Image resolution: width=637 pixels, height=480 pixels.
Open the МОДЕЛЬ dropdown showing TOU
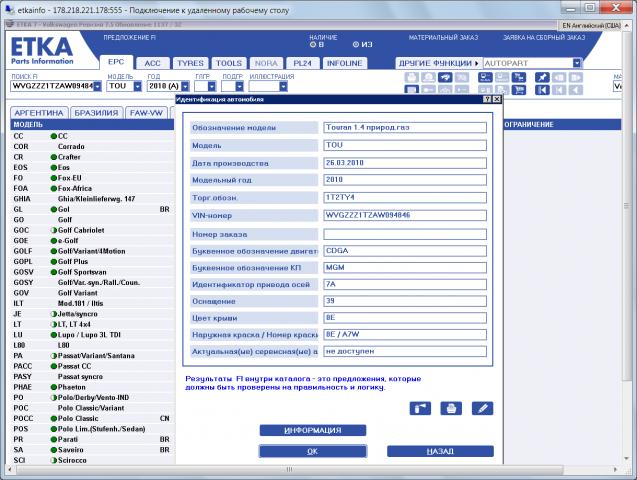[x=138, y=86]
